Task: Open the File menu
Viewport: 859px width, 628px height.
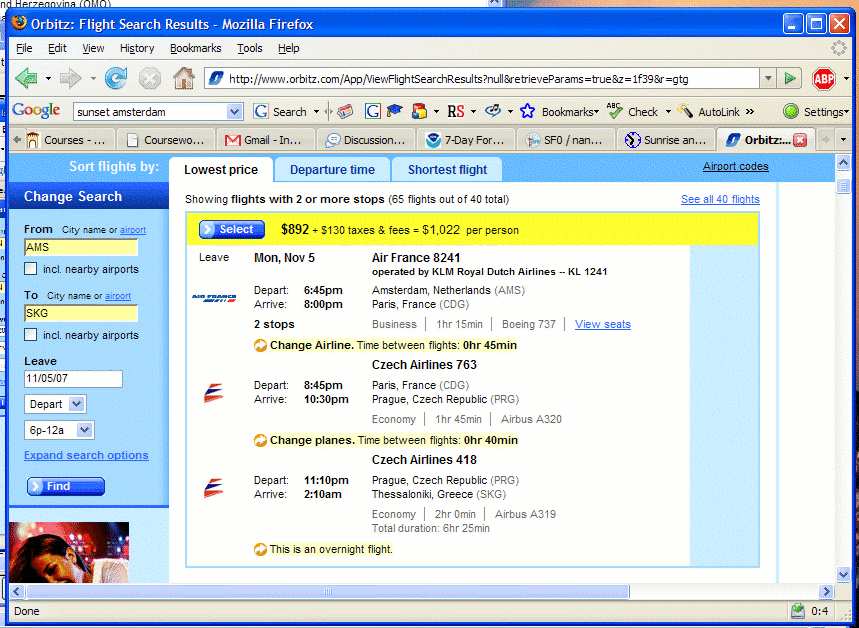Action: [24, 48]
